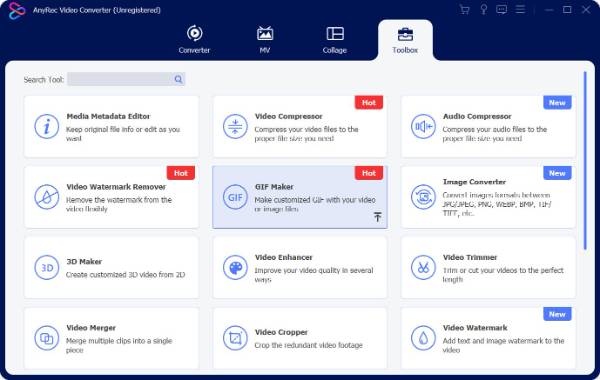Click 'Search Tool:' label
Viewport: 600px width, 380px height.
pyautogui.click(x=44, y=80)
